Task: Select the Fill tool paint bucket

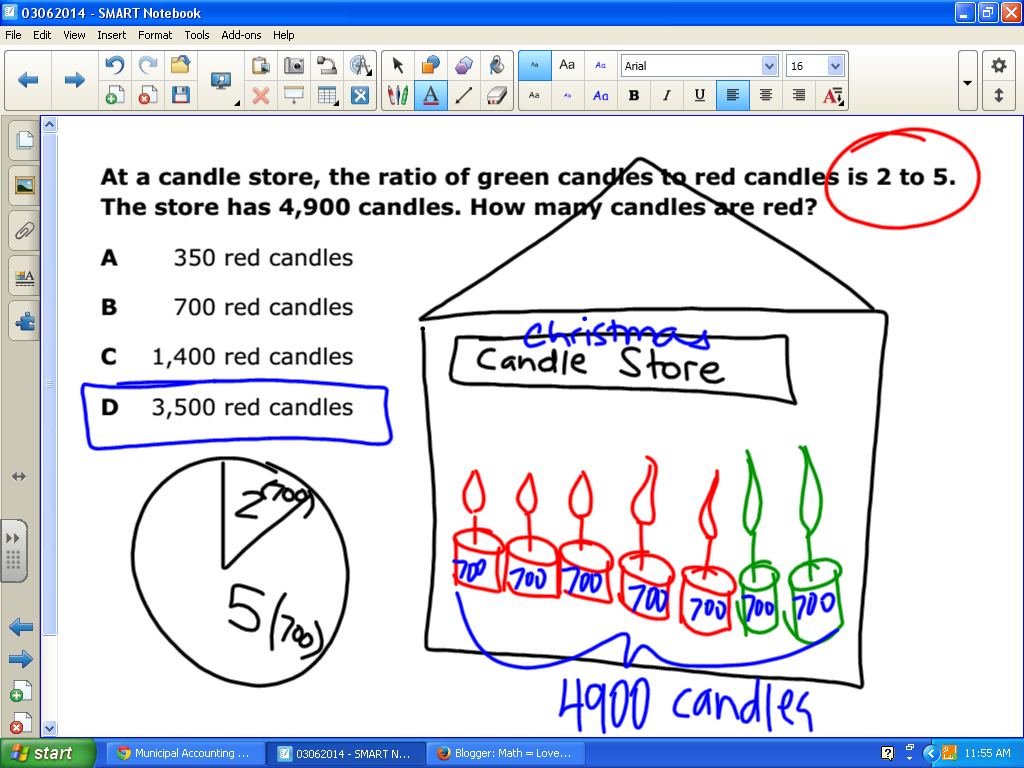Action: [x=496, y=65]
